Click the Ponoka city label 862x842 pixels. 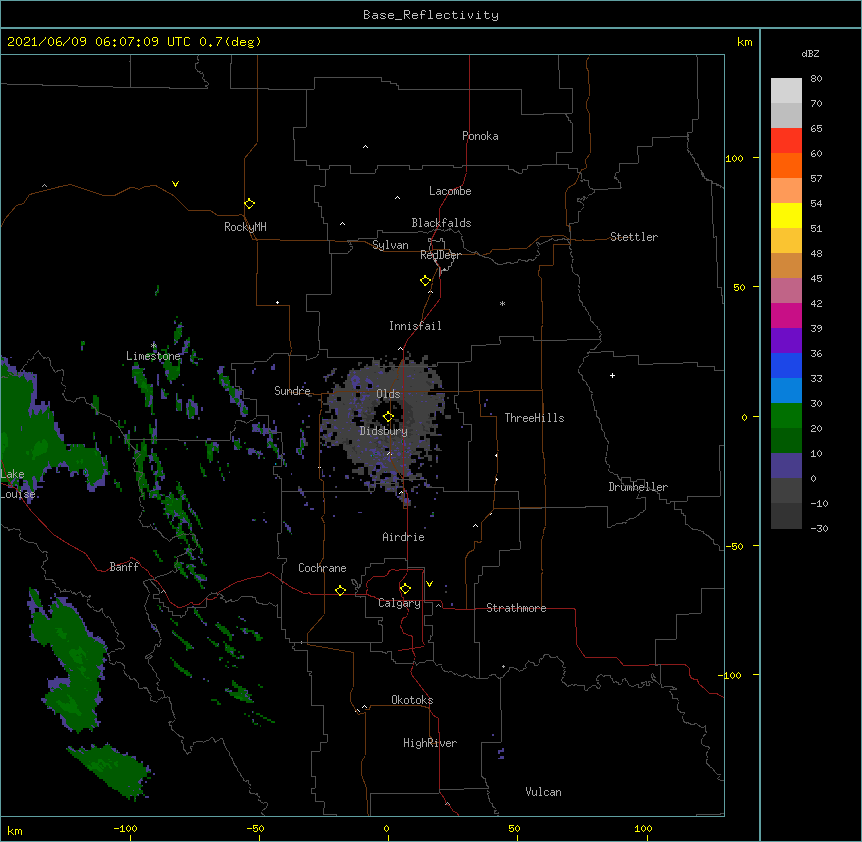click(x=480, y=136)
